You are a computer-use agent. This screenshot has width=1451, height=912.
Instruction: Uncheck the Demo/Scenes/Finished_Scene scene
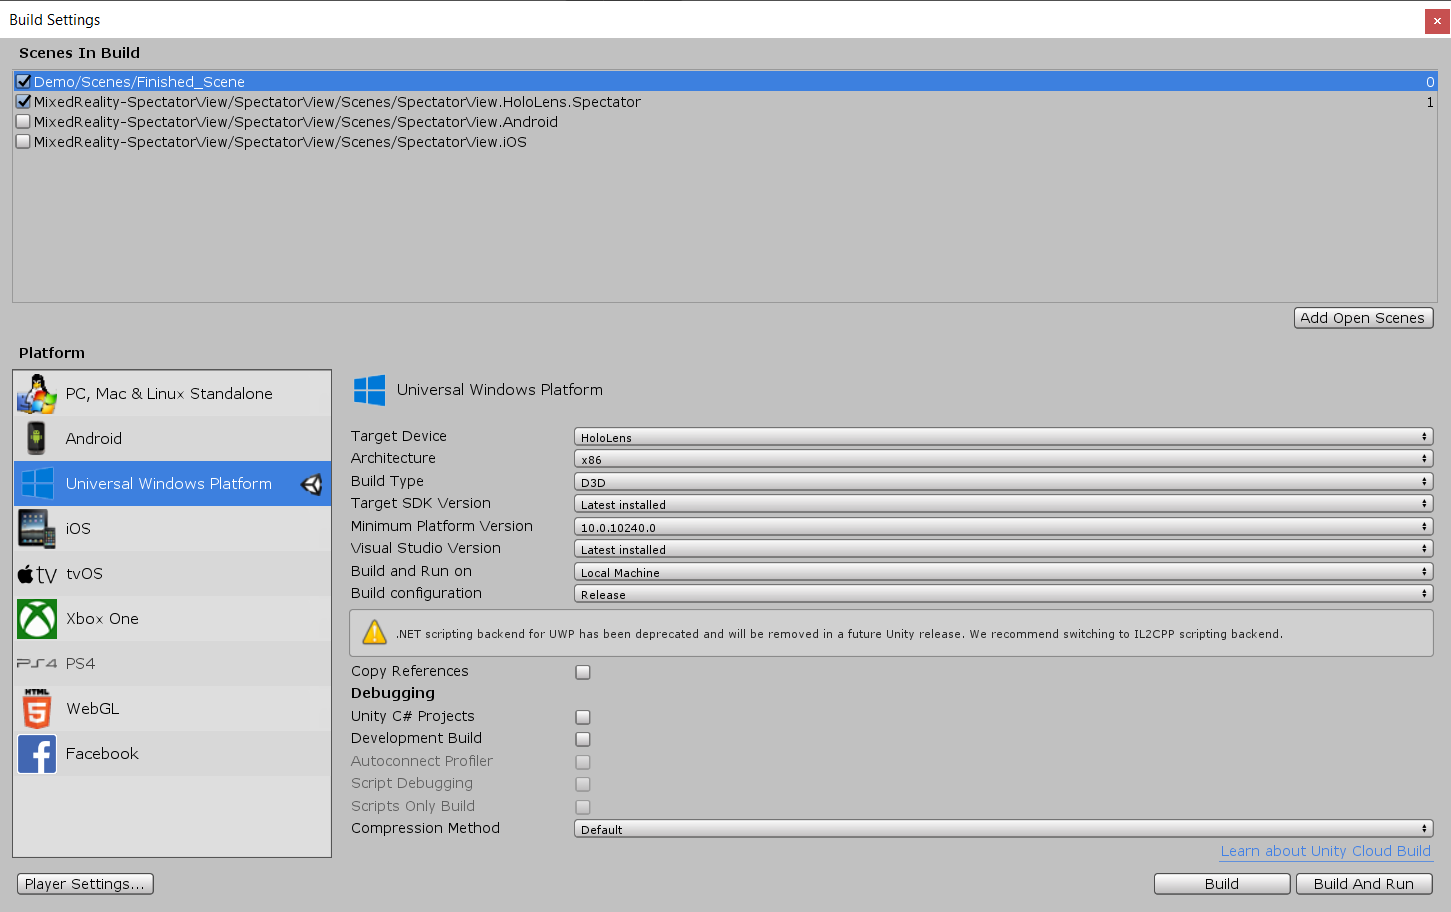pyautogui.click(x=23, y=81)
